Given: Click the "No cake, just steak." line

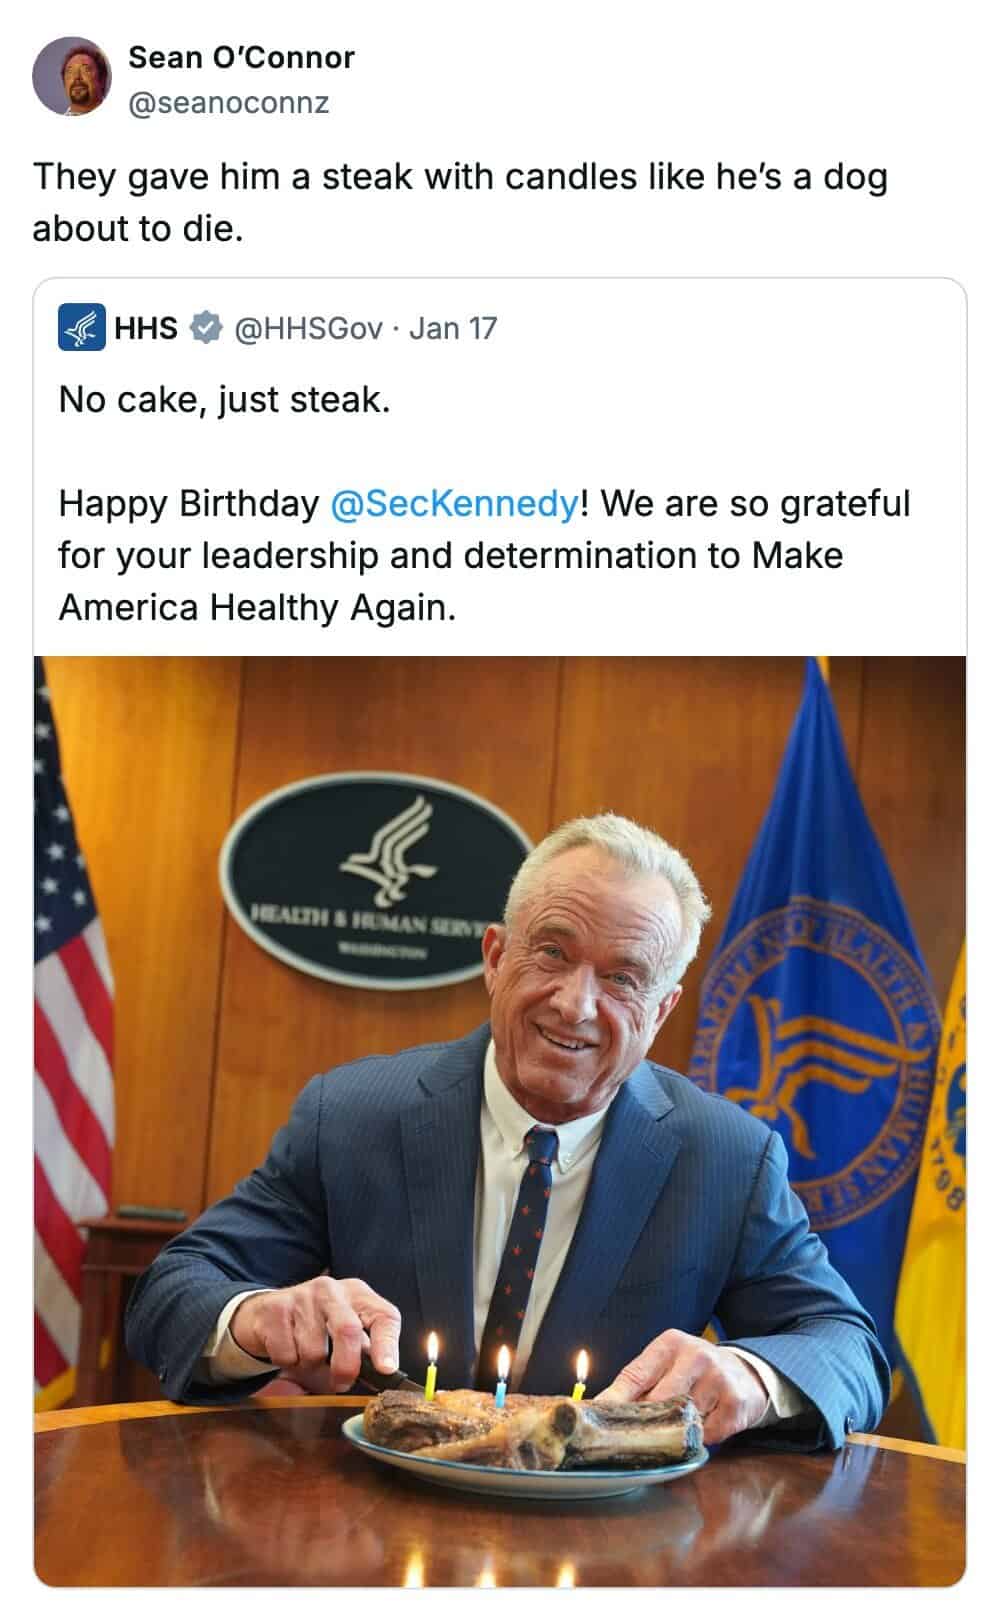Looking at the screenshot, I should (x=224, y=400).
